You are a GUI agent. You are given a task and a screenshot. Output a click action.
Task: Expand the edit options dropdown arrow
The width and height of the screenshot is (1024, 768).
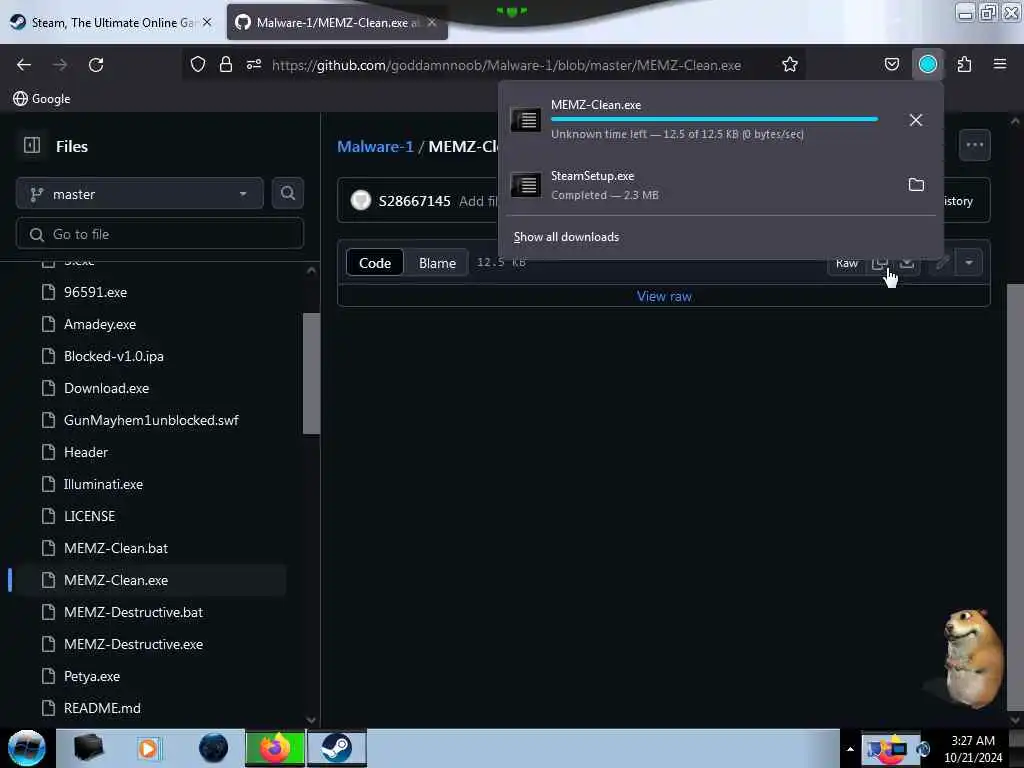969,263
